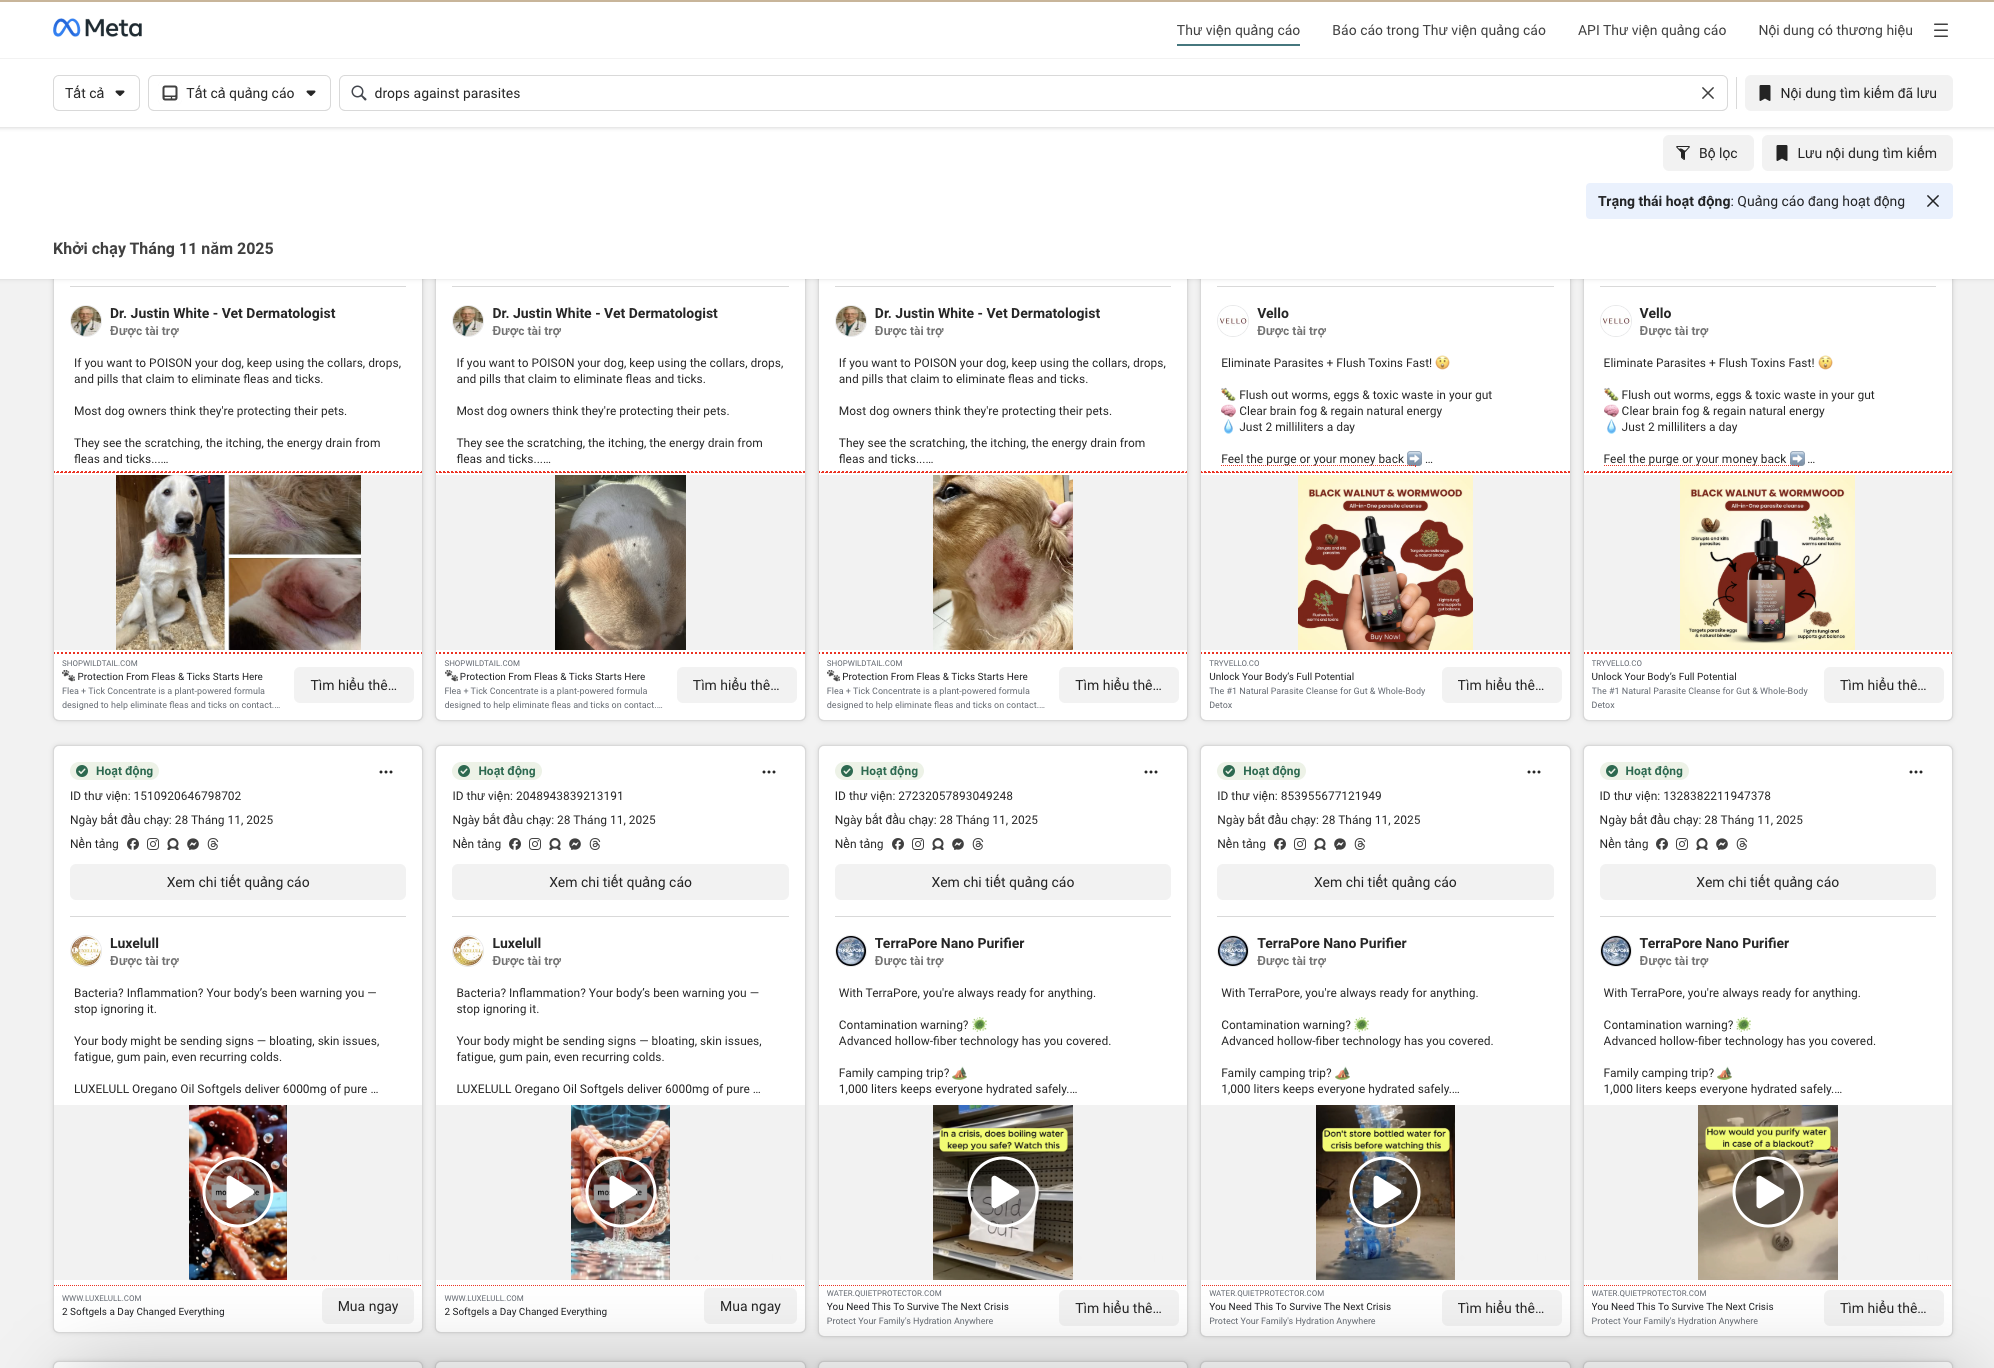This screenshot has width=1994, height=1368.
Task: Click the Meta logo
Action: point(97,28)
